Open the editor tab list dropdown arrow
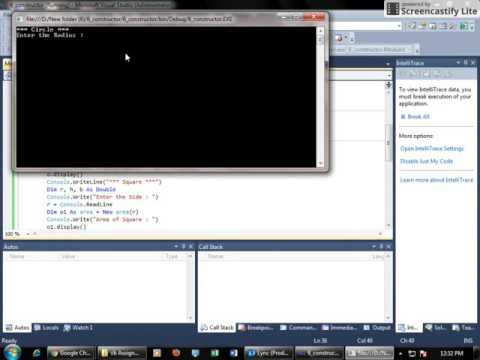 tap(388, 63)
